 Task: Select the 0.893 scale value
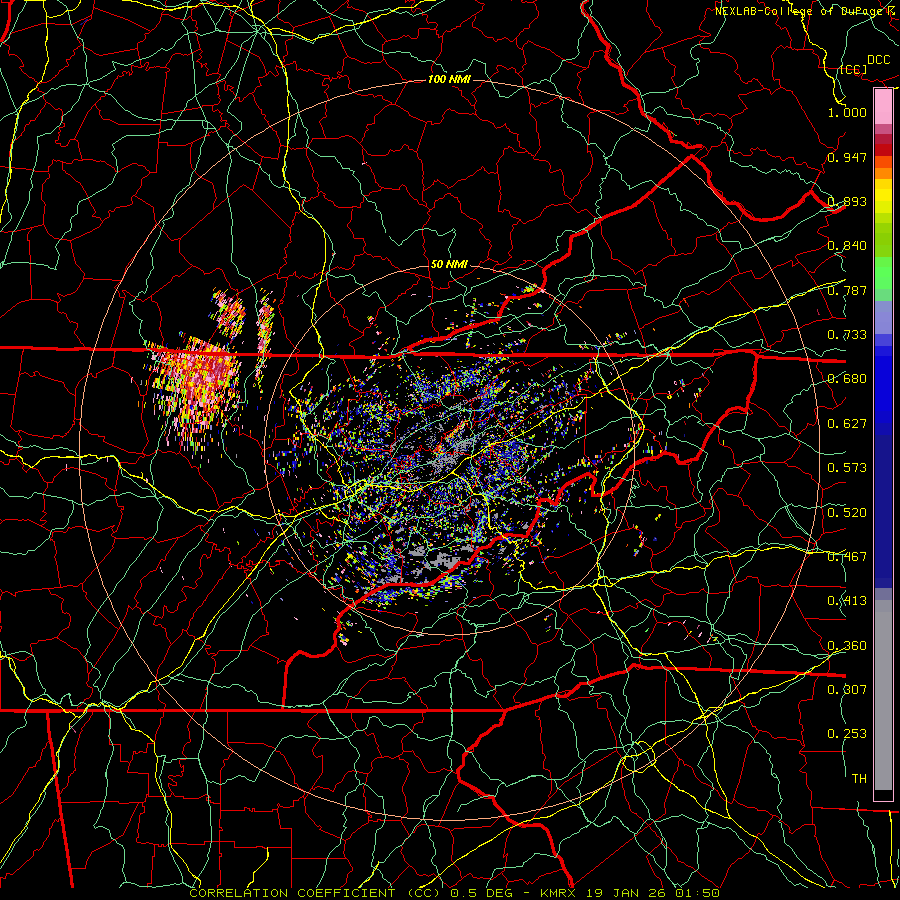[x=847, y=201]
